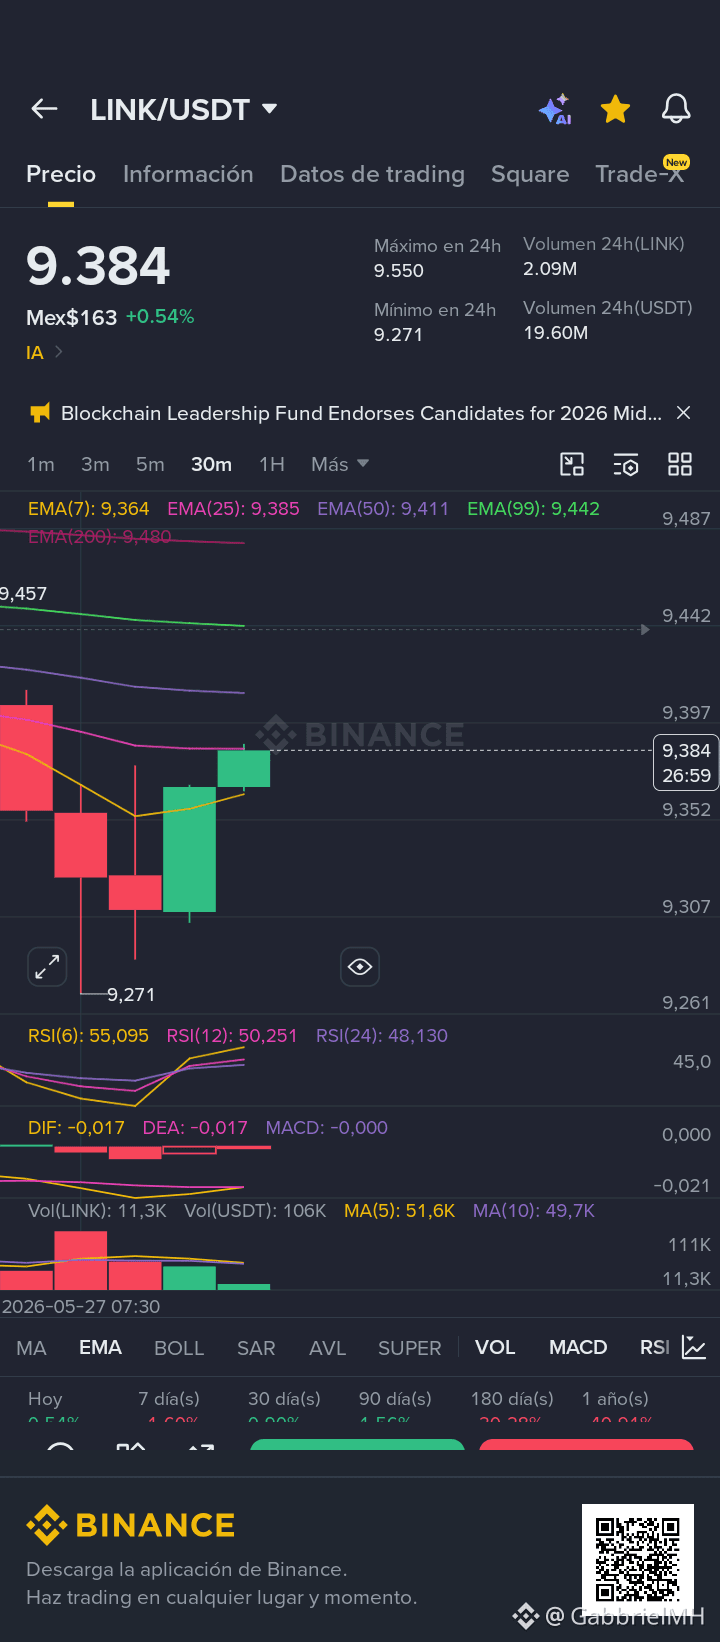
Task: Expand chart to fullscreen icon
Action: coord(47,967)
